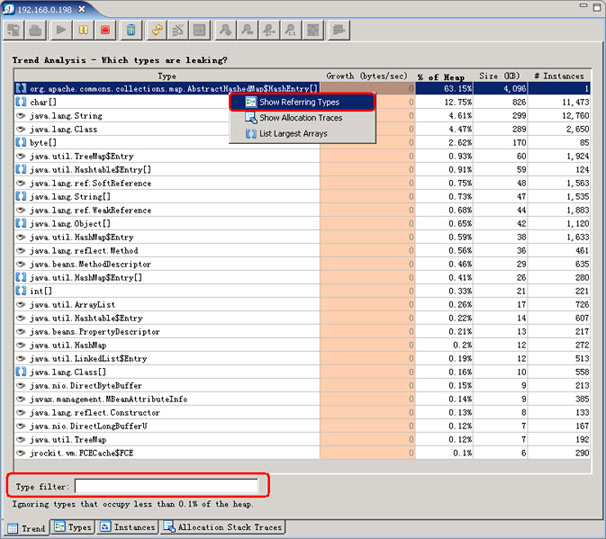Choose Show Referring Types from context menu
Viewport: 606px width, 539px height.
pos(302,102)
